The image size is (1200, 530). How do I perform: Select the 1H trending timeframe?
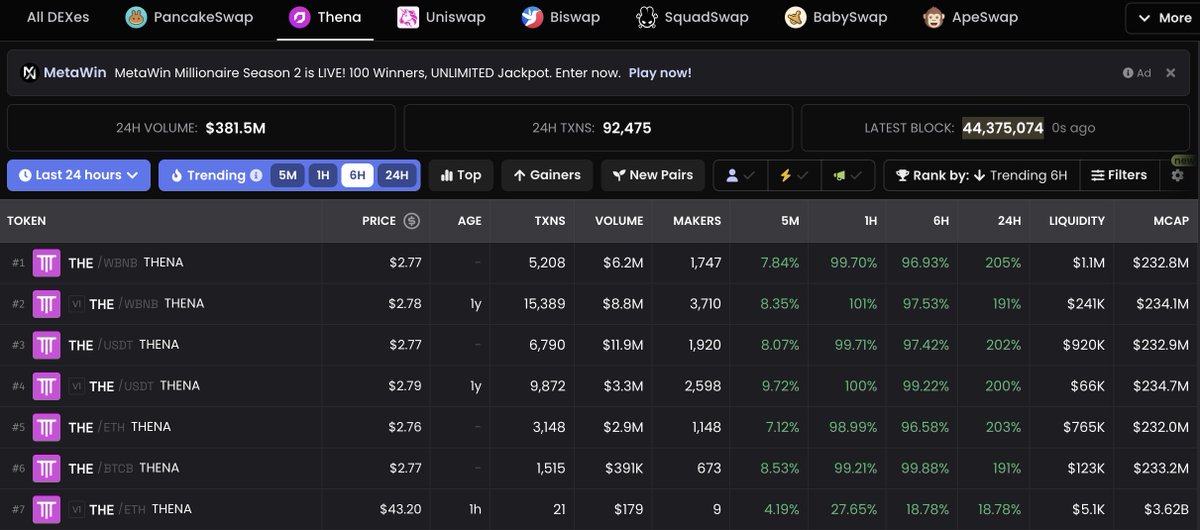coord(323,175)
